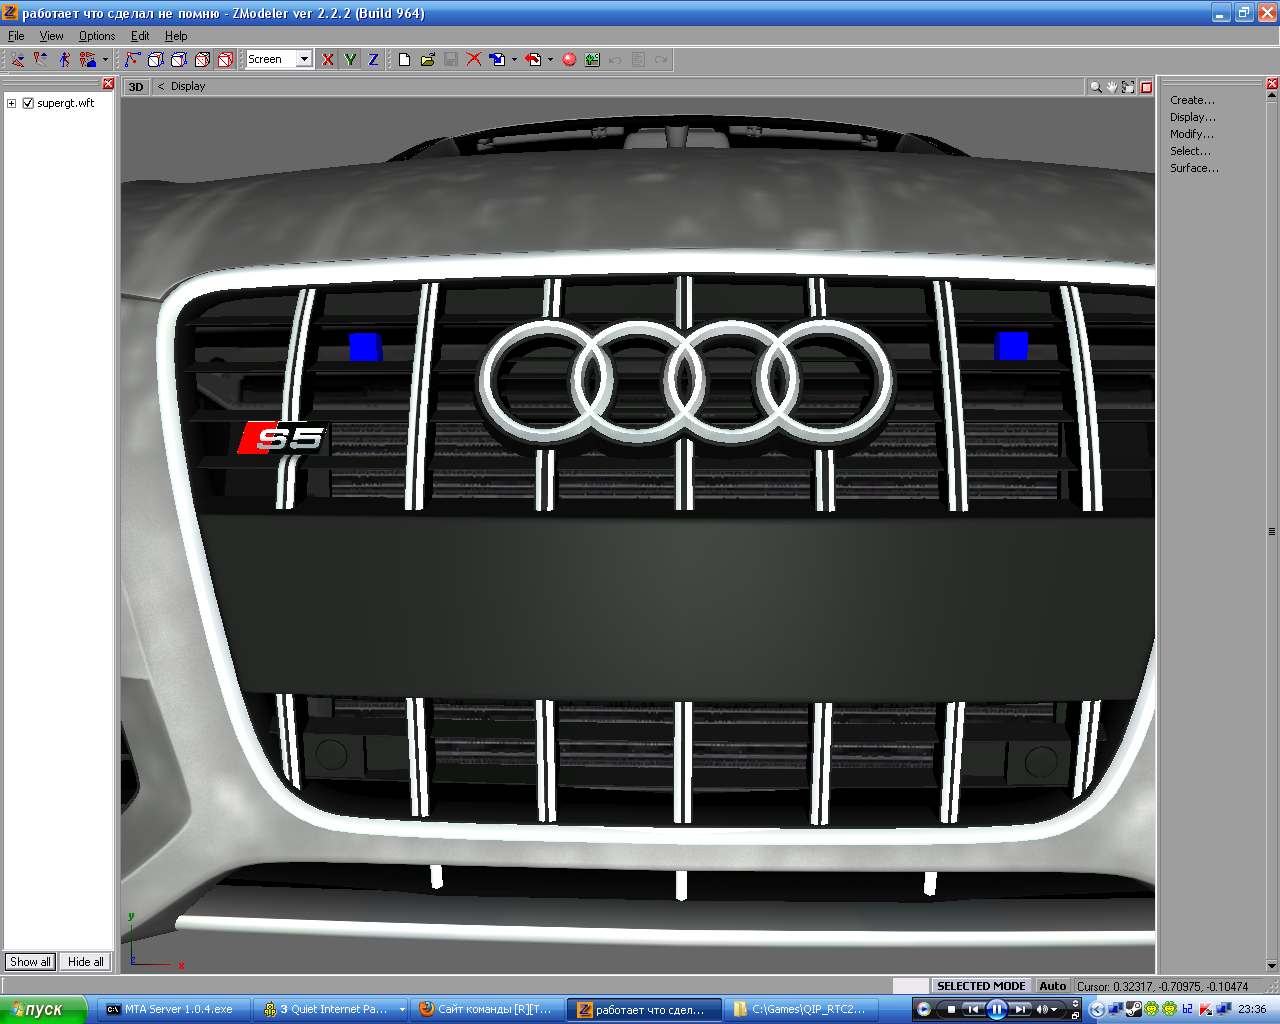Click the viewport zoom-extents icon
The width and height of the screenshot is (1280, 1024).
pos(1128,87)
